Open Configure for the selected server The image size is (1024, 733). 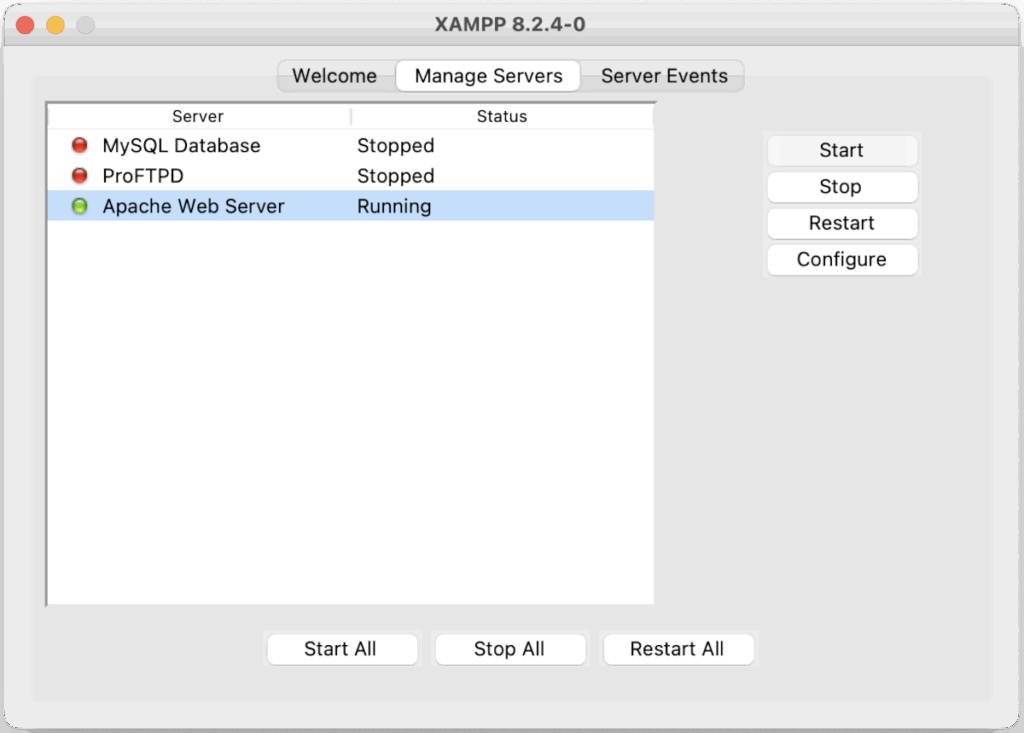pos(841,260)
